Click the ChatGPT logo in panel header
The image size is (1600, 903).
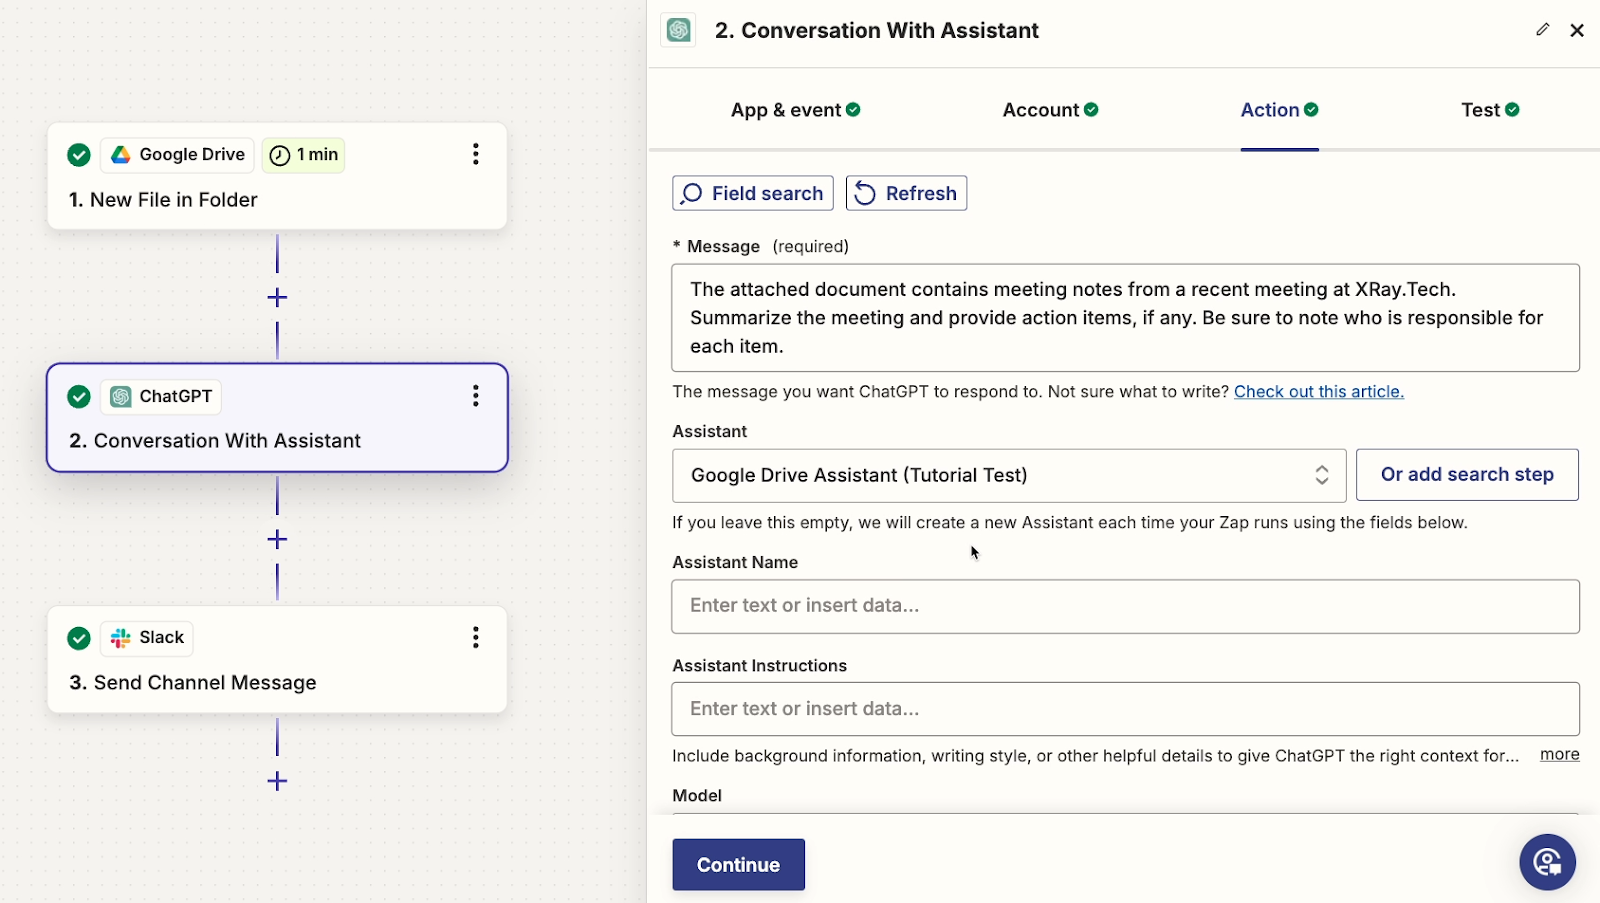[679, 30]
